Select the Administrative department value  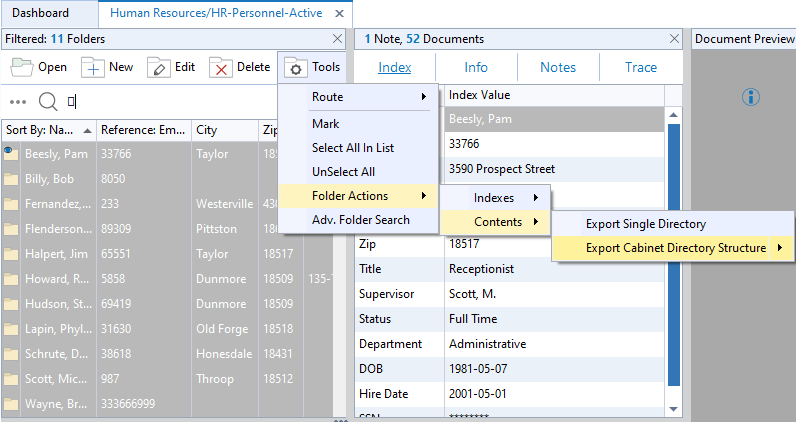[487, 344]
